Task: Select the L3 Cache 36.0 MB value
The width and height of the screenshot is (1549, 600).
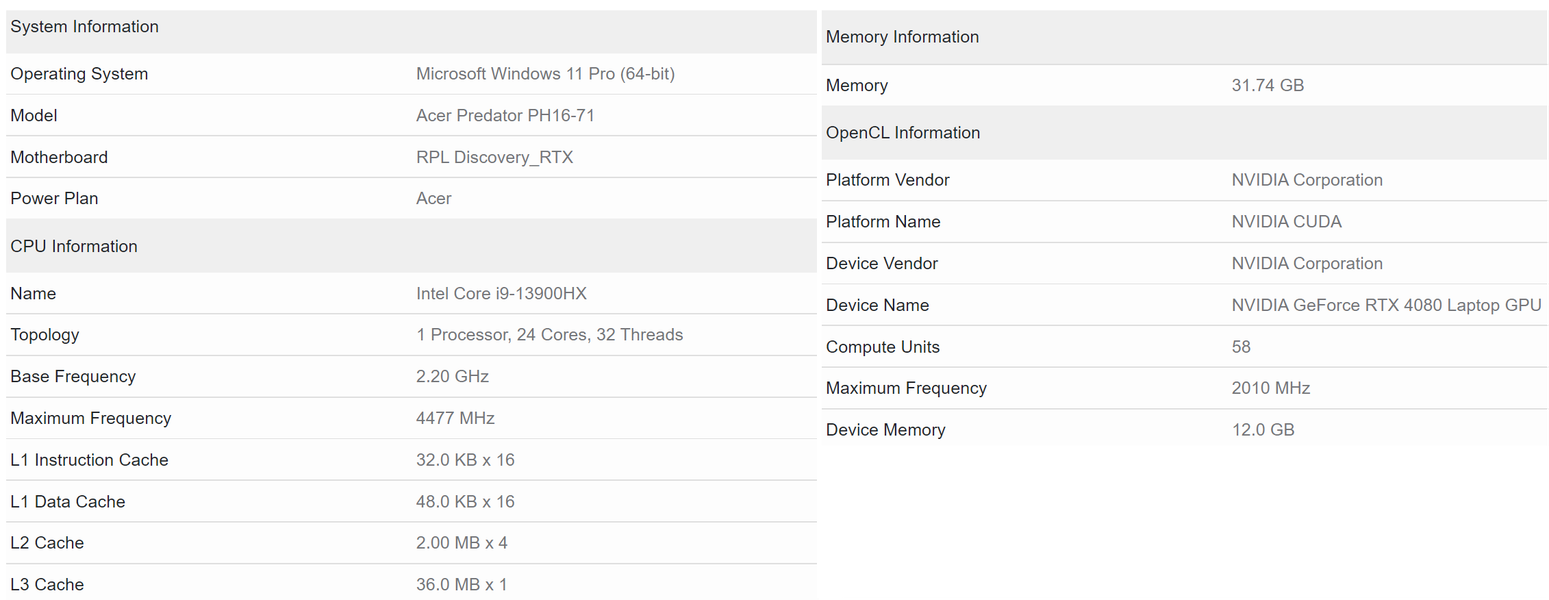Action: [461, 585]
